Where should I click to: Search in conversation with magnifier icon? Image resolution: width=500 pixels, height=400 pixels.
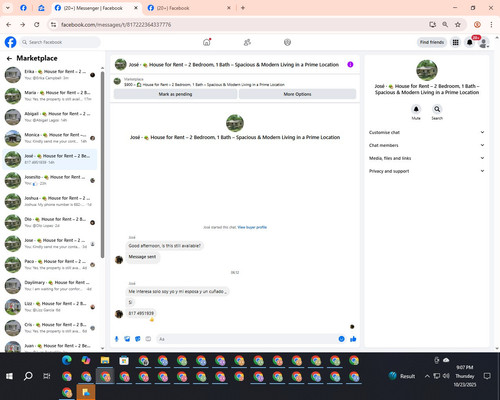pyautogui.click(x=437, y=109)
